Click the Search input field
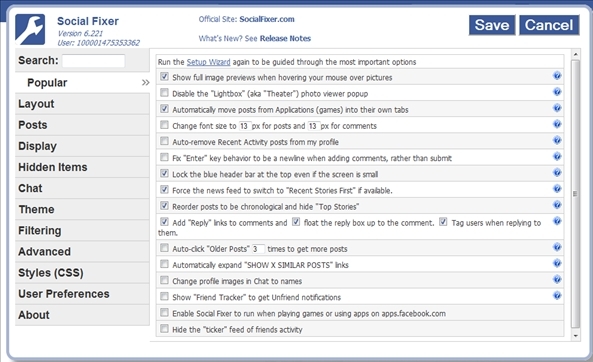This screenshot has height=362, width=593. pyautogui.click(x=93, y=61)
